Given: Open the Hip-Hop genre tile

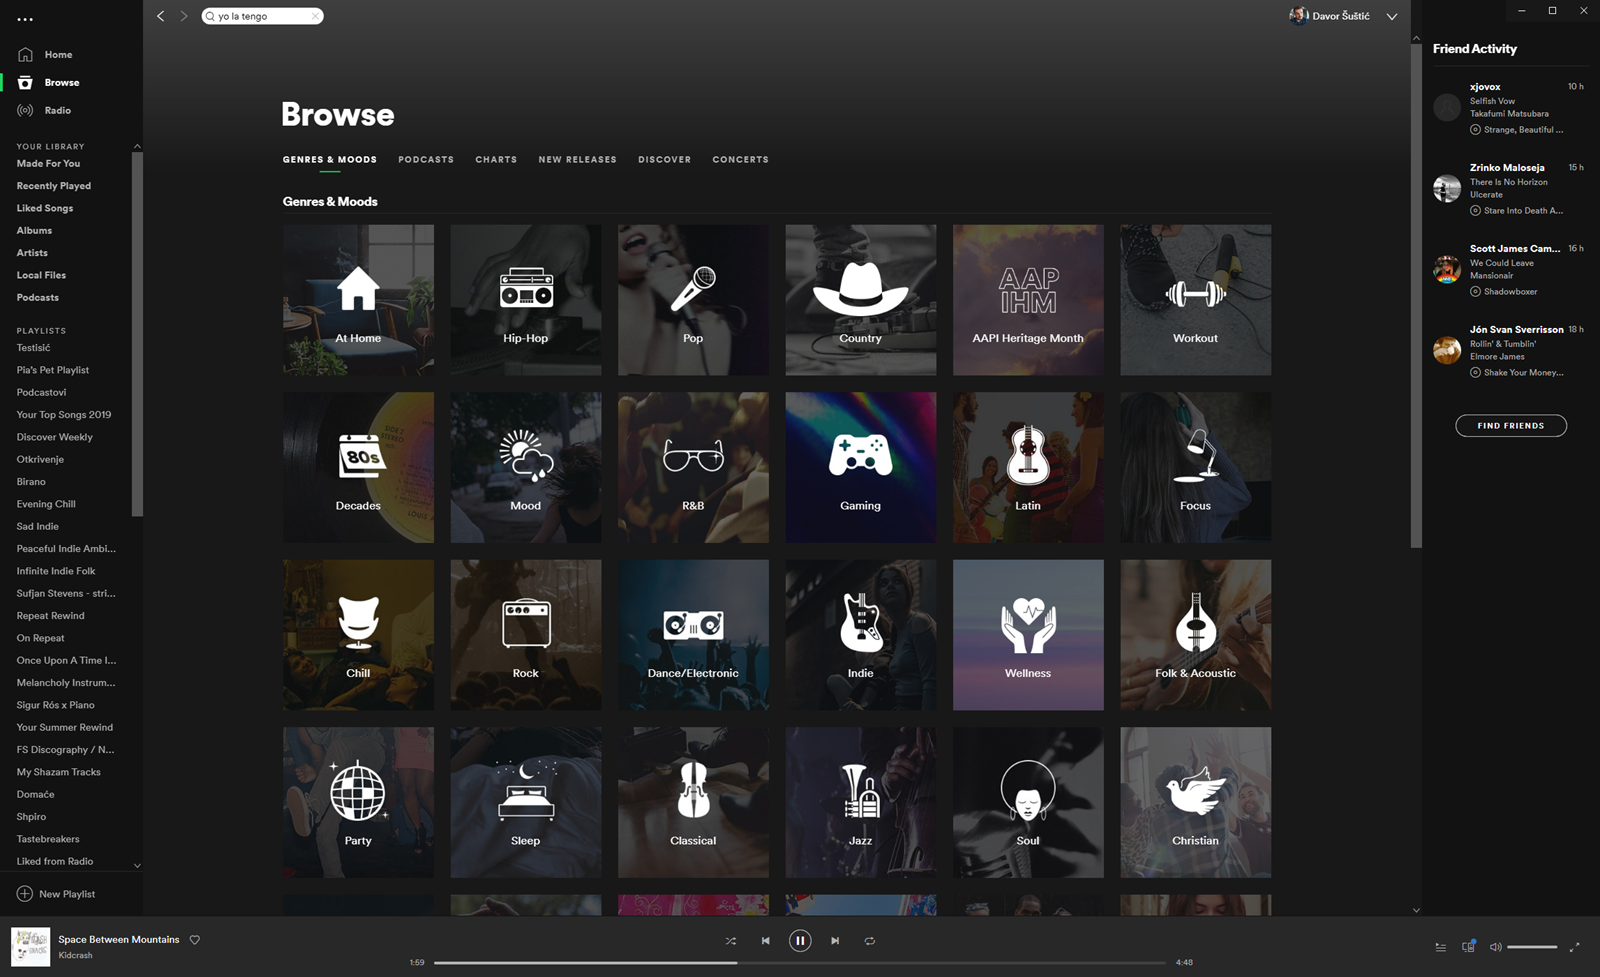Looking at the screenshot, I should point(526,300).
